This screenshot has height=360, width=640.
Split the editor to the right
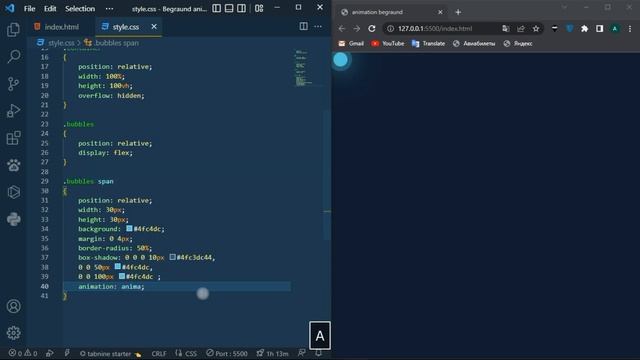[x=304, y=27]
